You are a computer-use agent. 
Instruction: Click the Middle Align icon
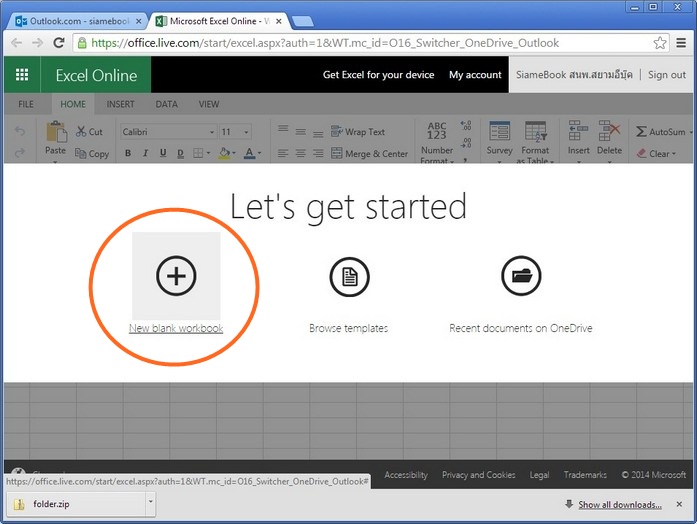pyautogui.click(x=300, y=132)
